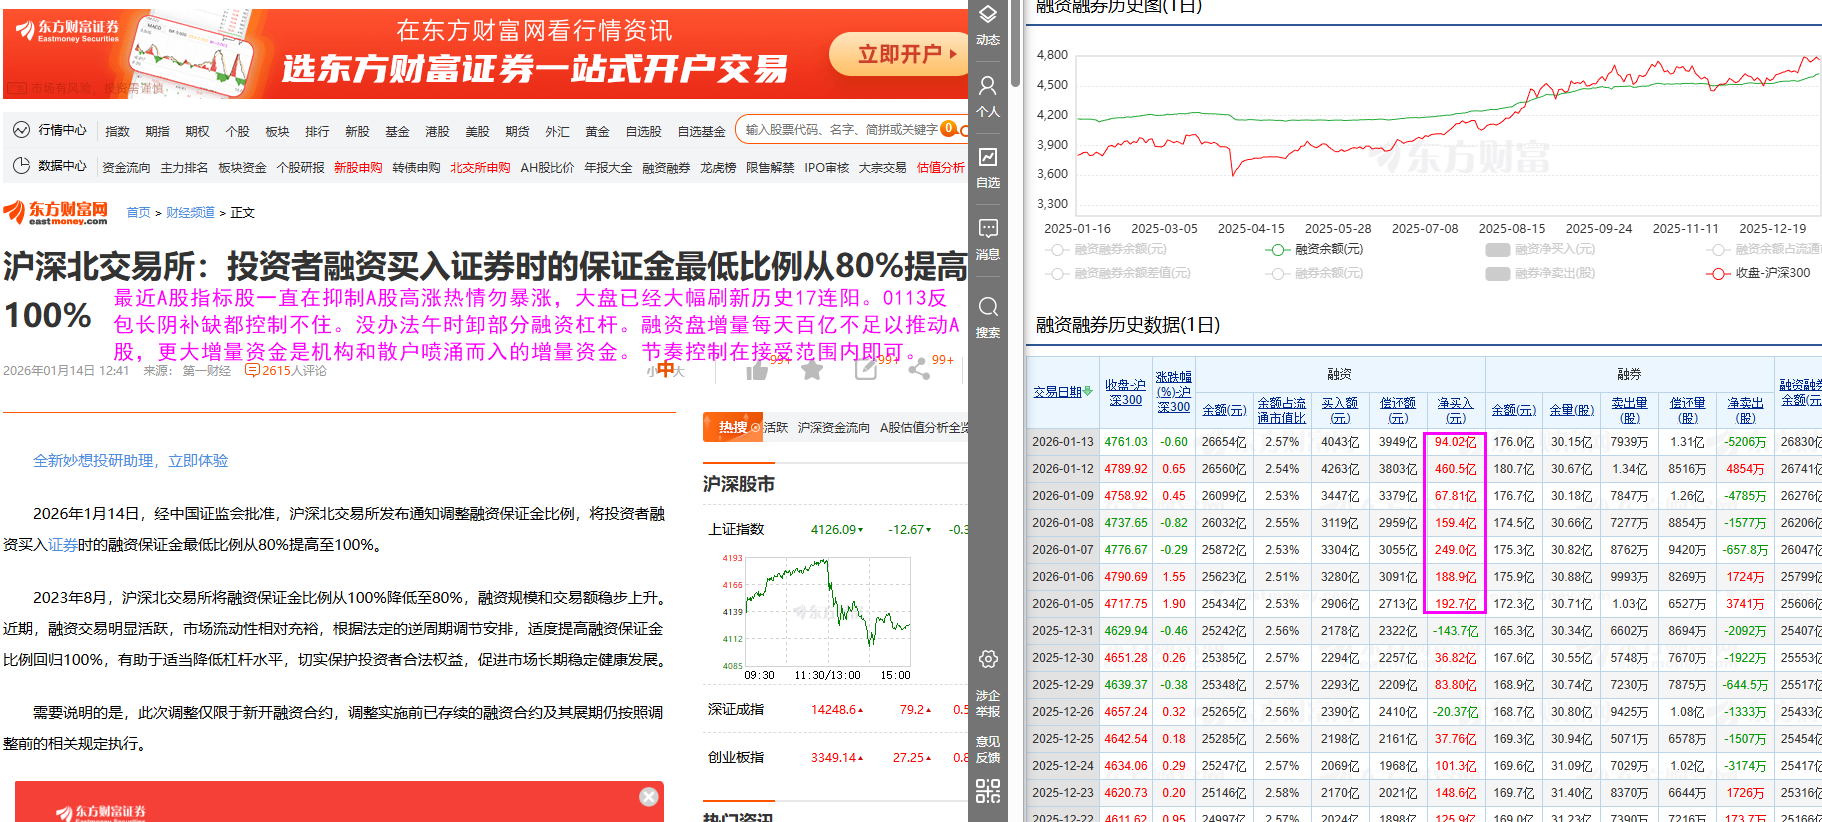Viewport: 1822px width, 822px height.
Task: Sort table by 净买入(元) header
Action: [1455, 410]
